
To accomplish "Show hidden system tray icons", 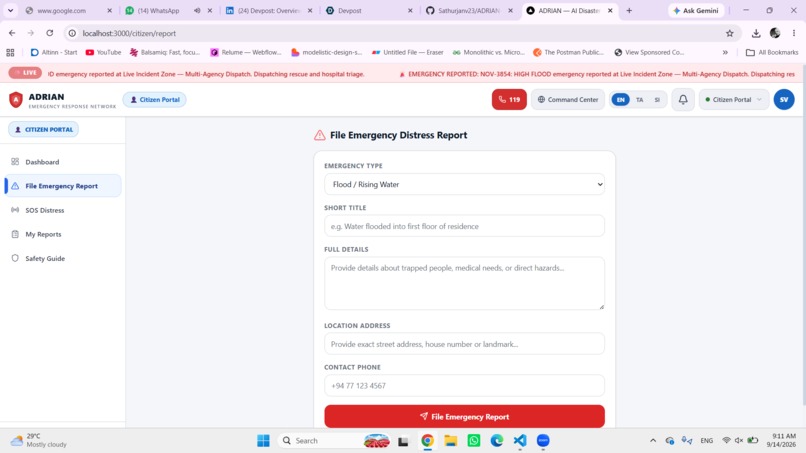I will pos(653,441).
